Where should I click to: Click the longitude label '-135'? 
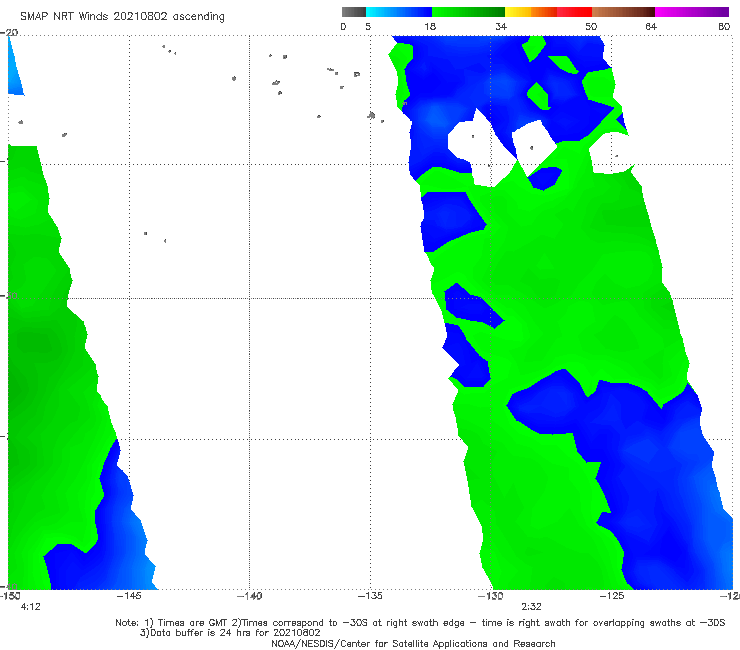point(370,596)
